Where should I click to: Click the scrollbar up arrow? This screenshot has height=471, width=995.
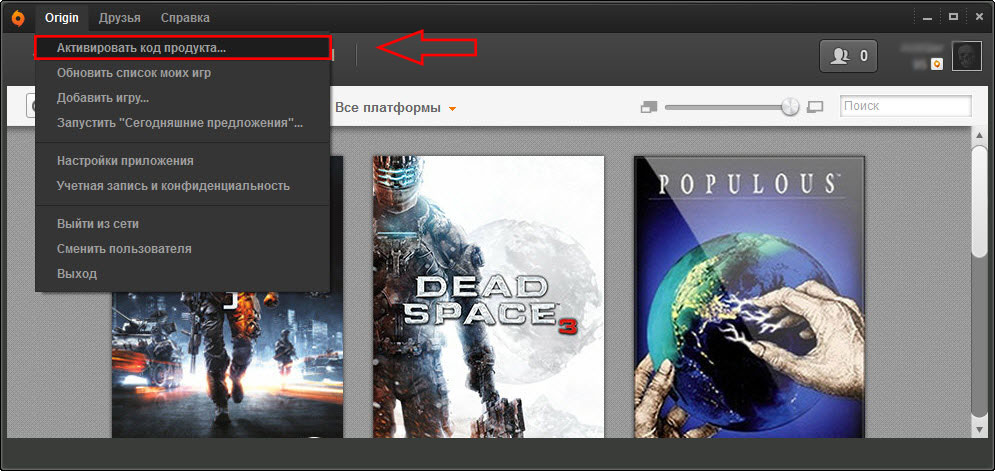click(979, 134)
